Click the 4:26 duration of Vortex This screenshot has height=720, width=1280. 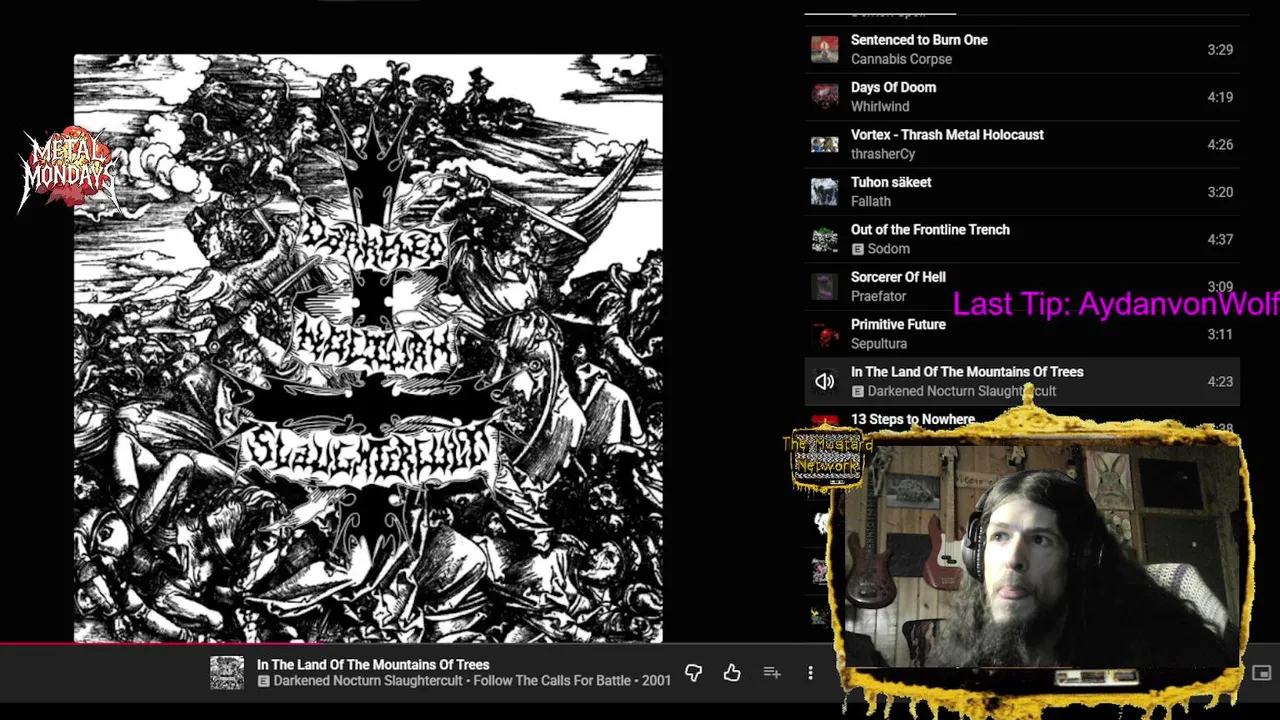[x=1220, y=144]
